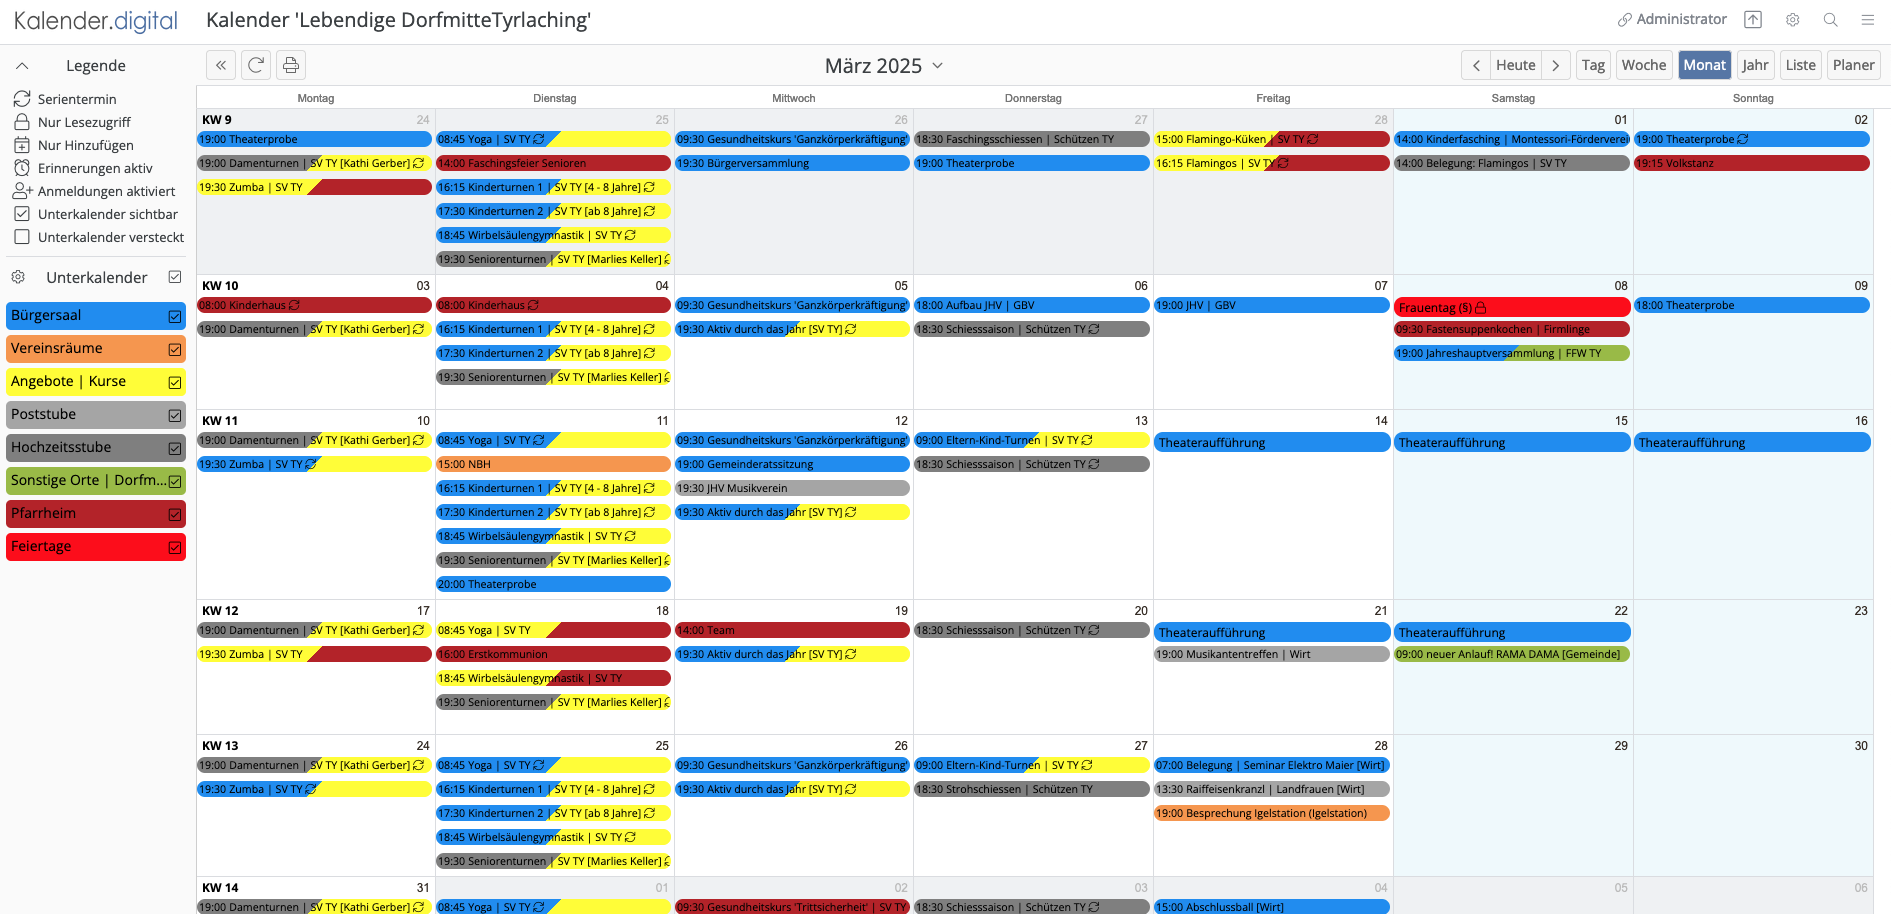This screenshot has height=914, width=1891.
Task: Toggle all Unterkalender header checkbox
Action: (175, 277)
